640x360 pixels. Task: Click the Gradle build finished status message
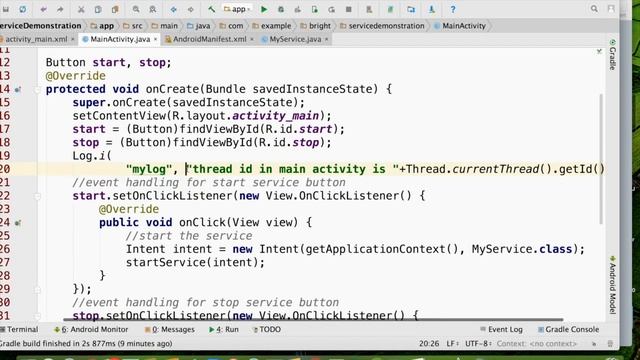[x=86, y=344]
